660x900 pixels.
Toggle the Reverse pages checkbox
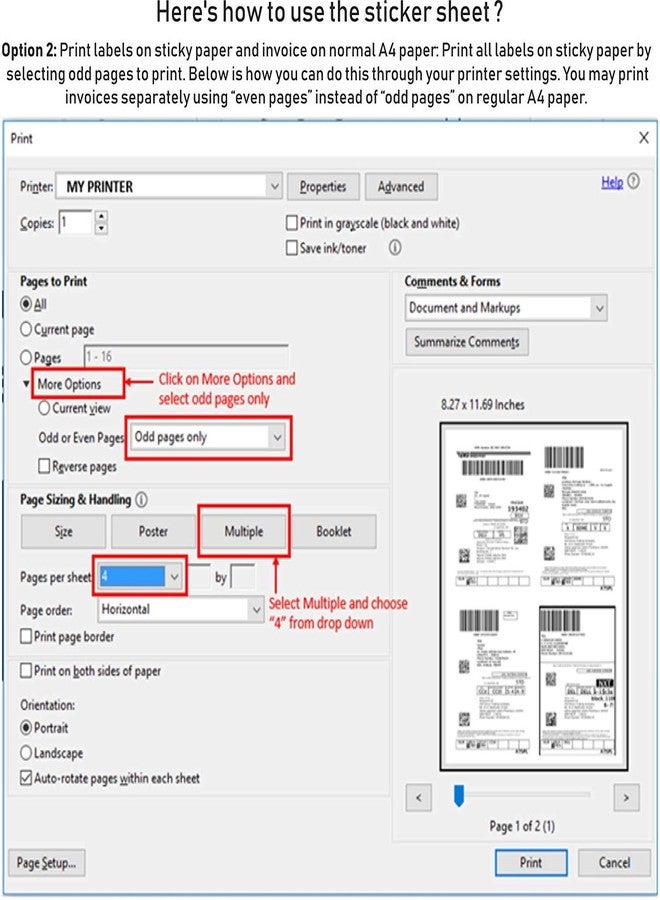click(44, 466)
